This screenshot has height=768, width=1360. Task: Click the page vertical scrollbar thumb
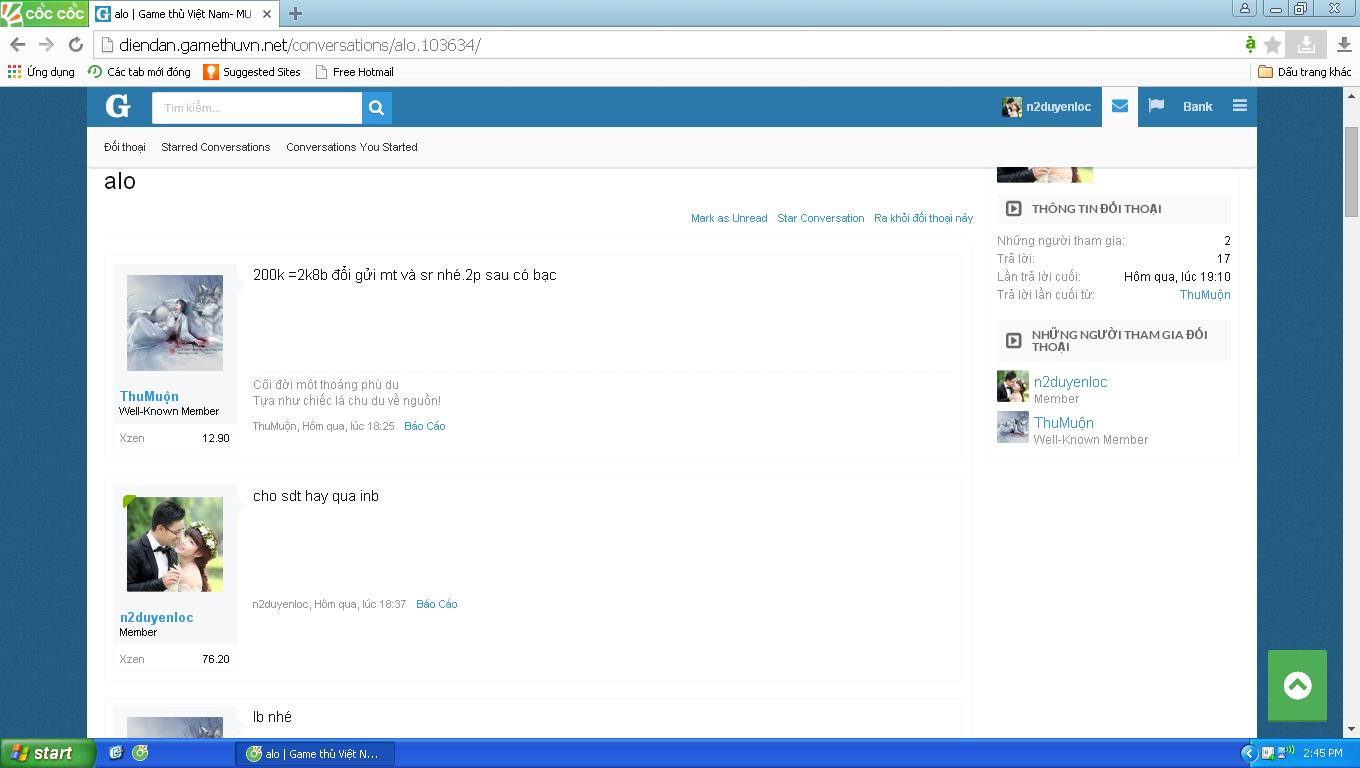pyautogui.click(x=1351, y=172)
